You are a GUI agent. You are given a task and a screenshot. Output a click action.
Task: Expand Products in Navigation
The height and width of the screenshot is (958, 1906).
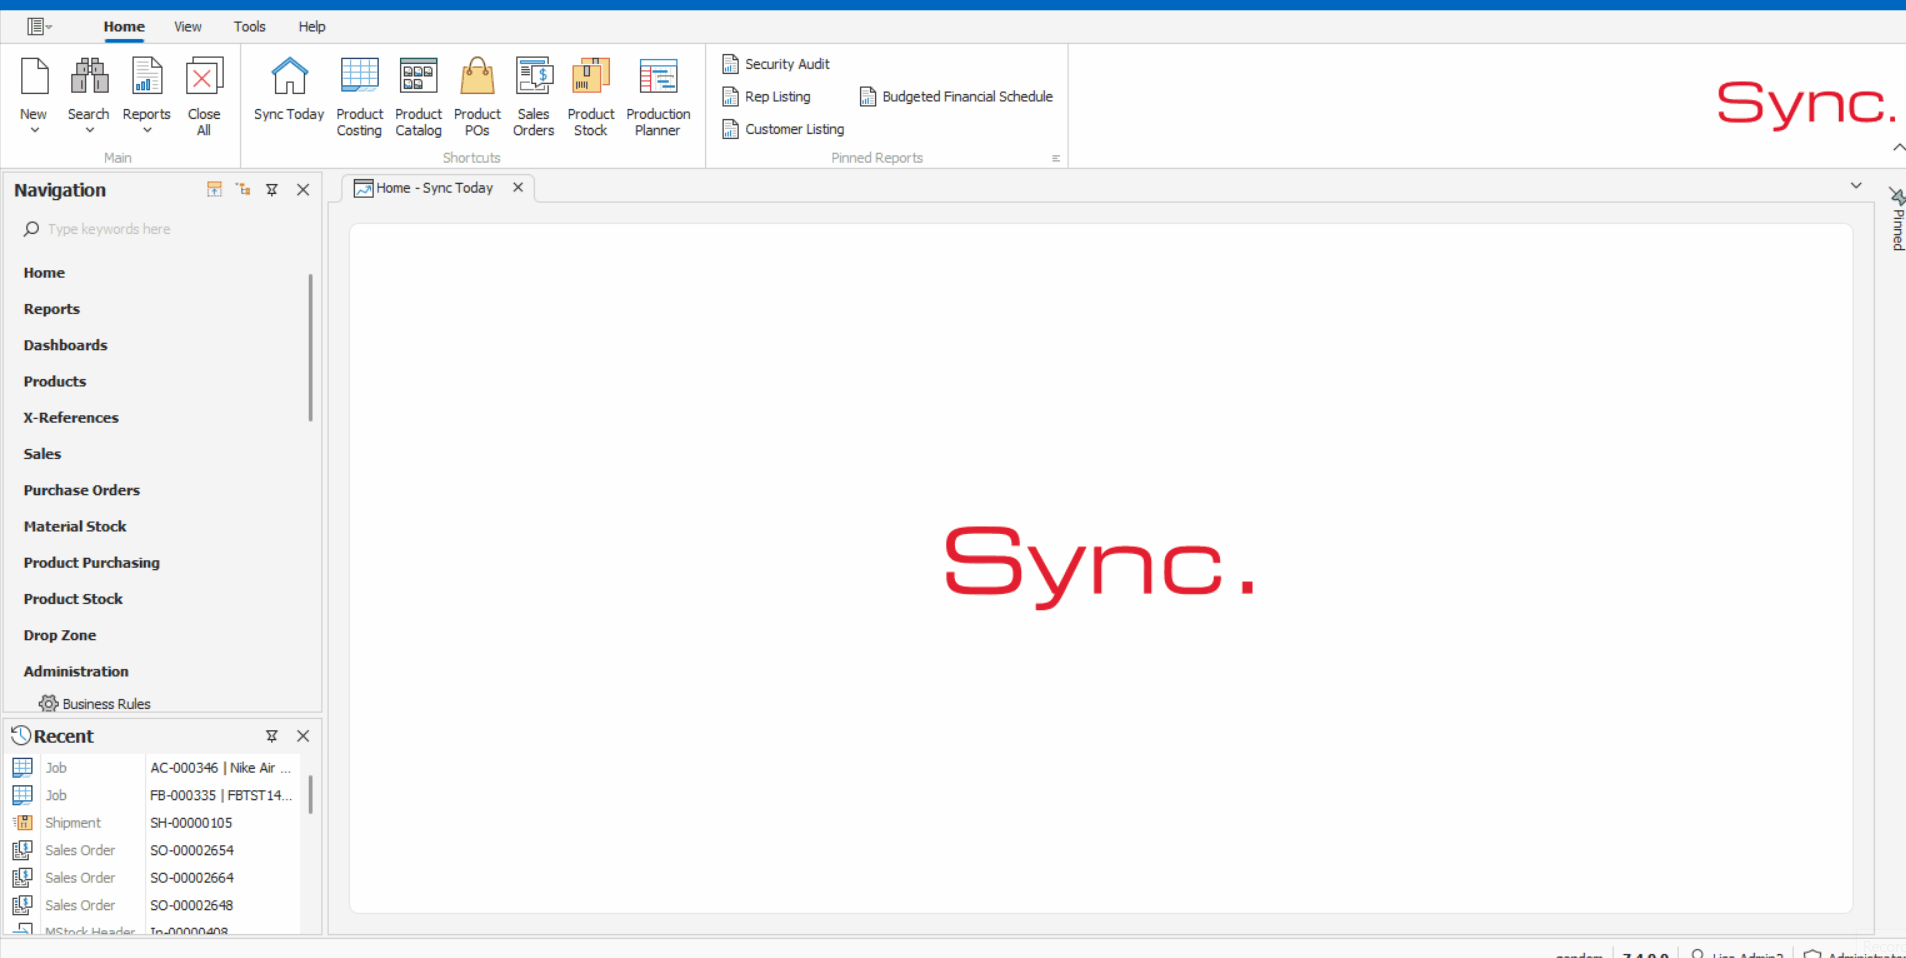tap(55, 381)
